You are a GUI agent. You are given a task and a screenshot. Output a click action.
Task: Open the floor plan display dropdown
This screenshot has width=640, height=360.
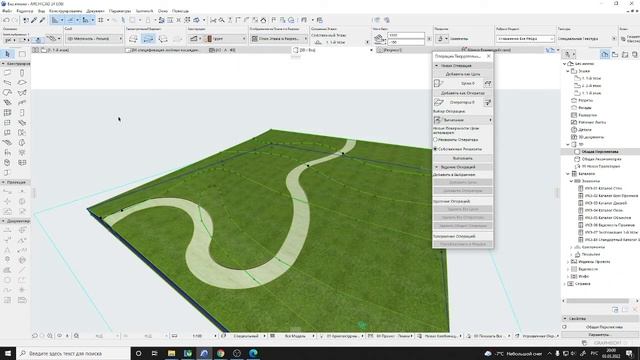tap(279, 38)
